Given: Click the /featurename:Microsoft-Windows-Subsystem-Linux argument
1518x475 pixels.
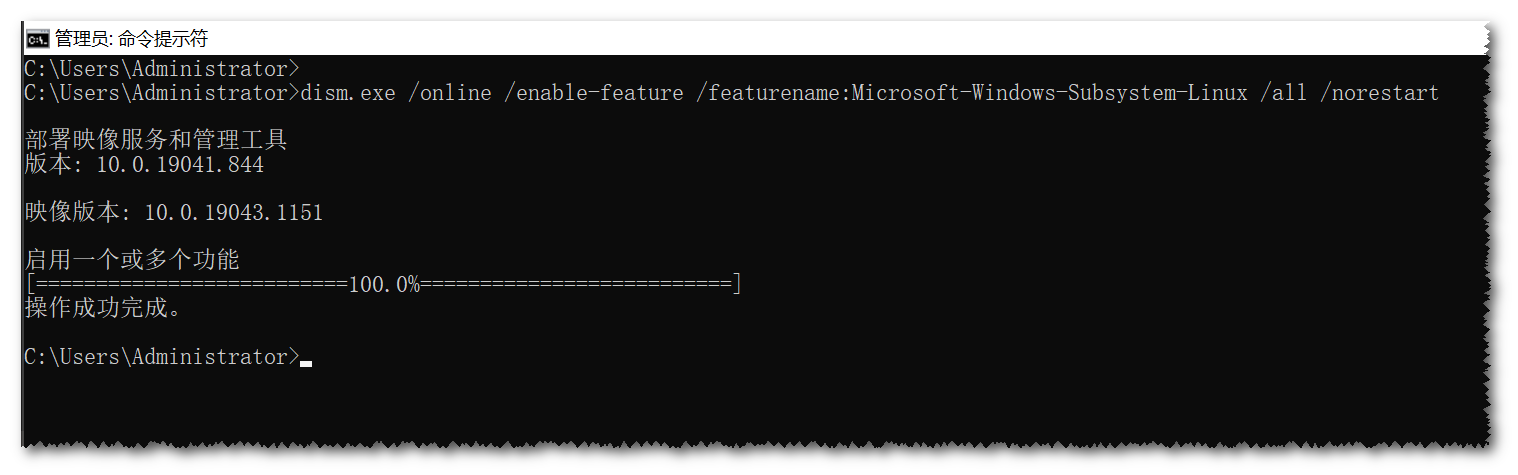Looking at the screenshot, I should point(972,93).
